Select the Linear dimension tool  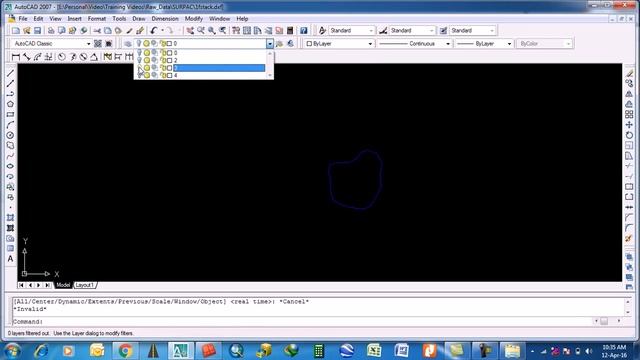pyautogui.click(x=16, y=57)
